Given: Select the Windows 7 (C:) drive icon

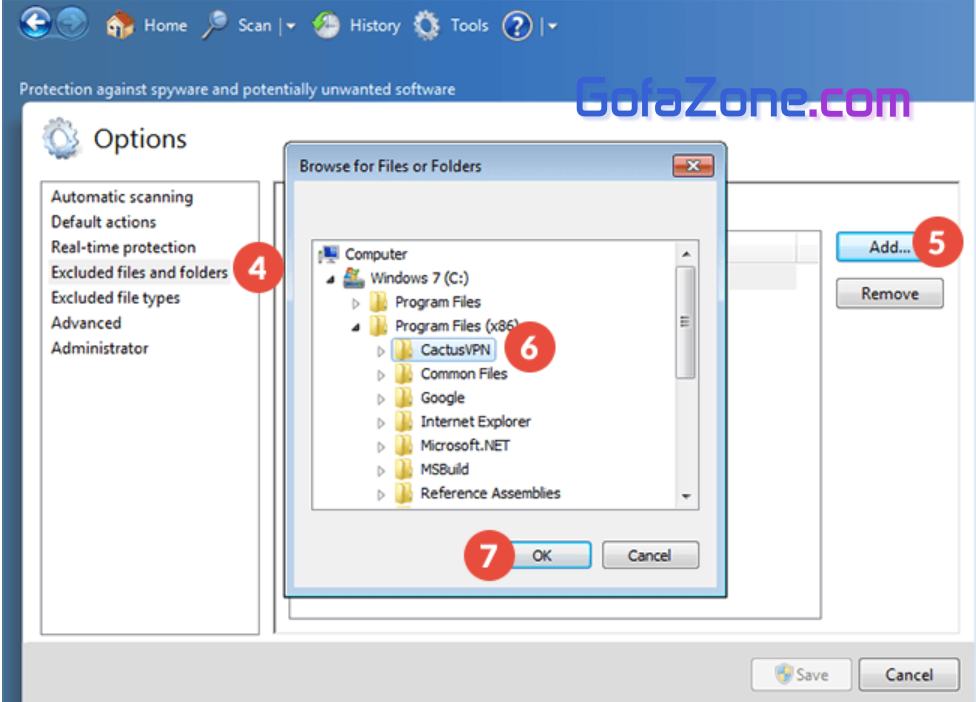Looking at the screenshot, I should [352, 278].
